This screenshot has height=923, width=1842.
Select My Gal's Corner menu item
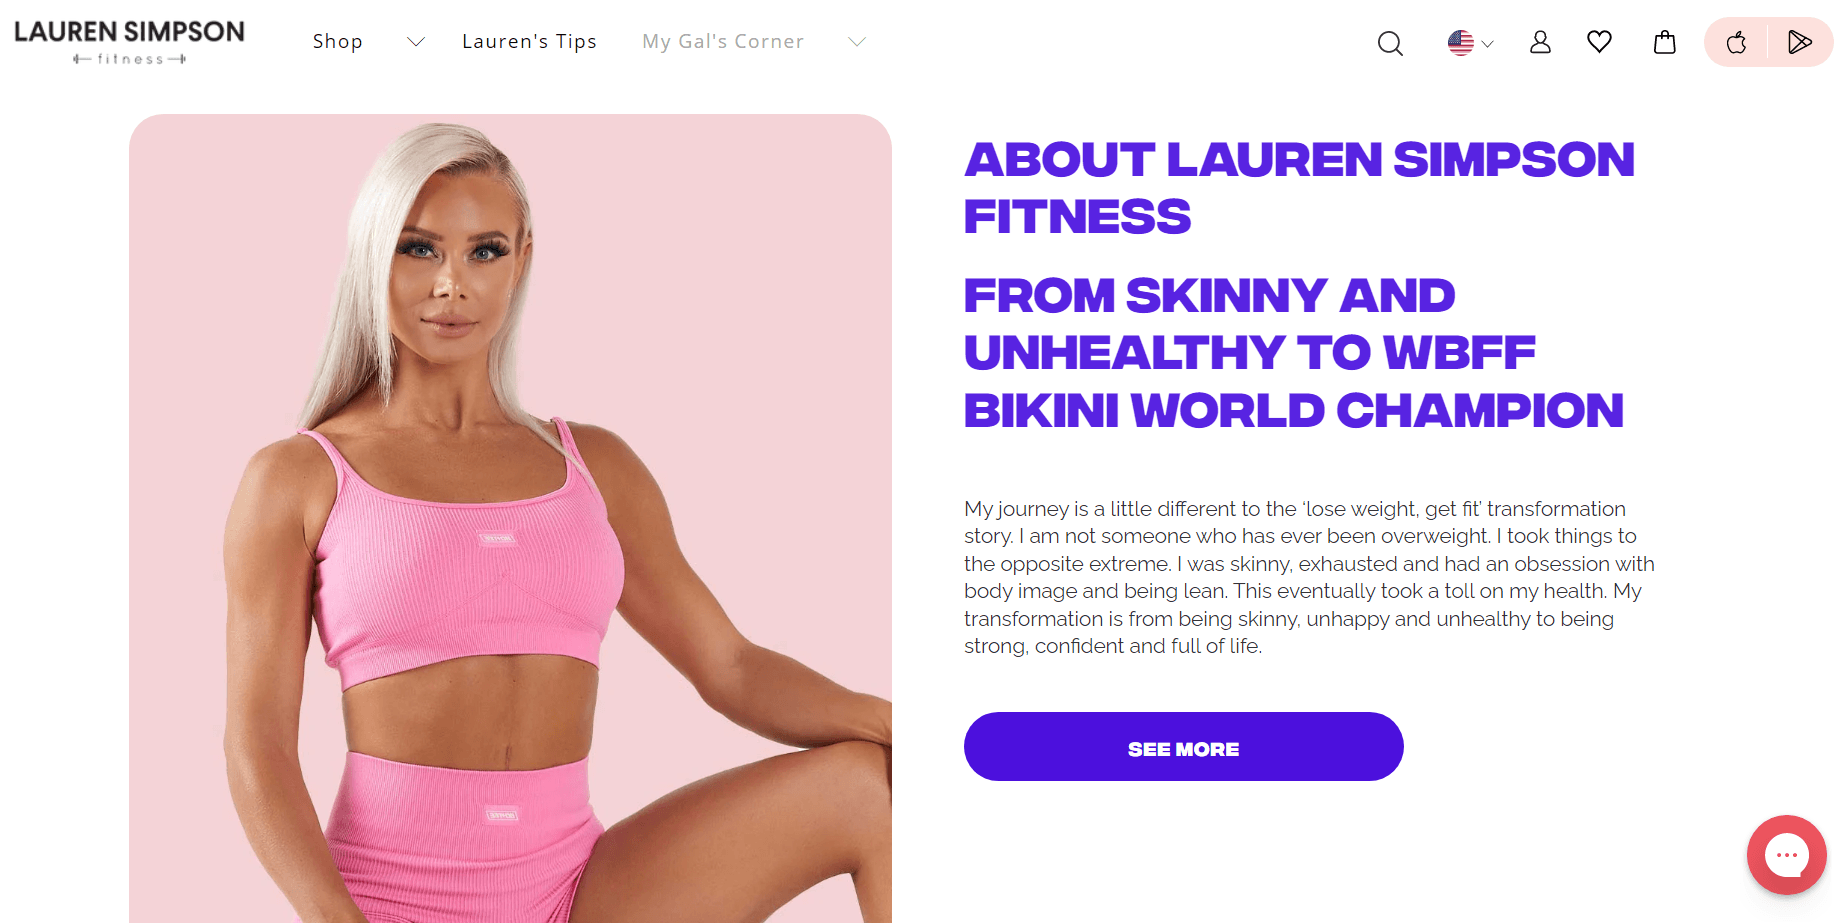(723, 41)
